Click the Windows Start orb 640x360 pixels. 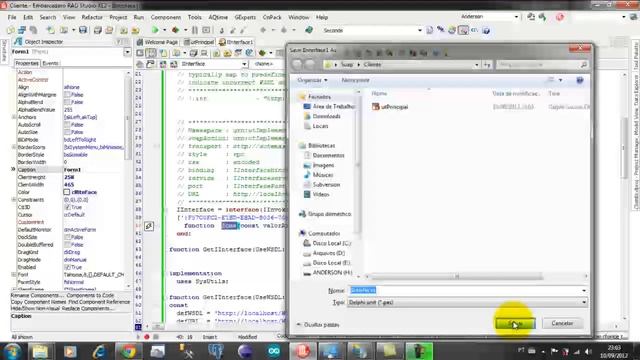(x=12, y=351)
